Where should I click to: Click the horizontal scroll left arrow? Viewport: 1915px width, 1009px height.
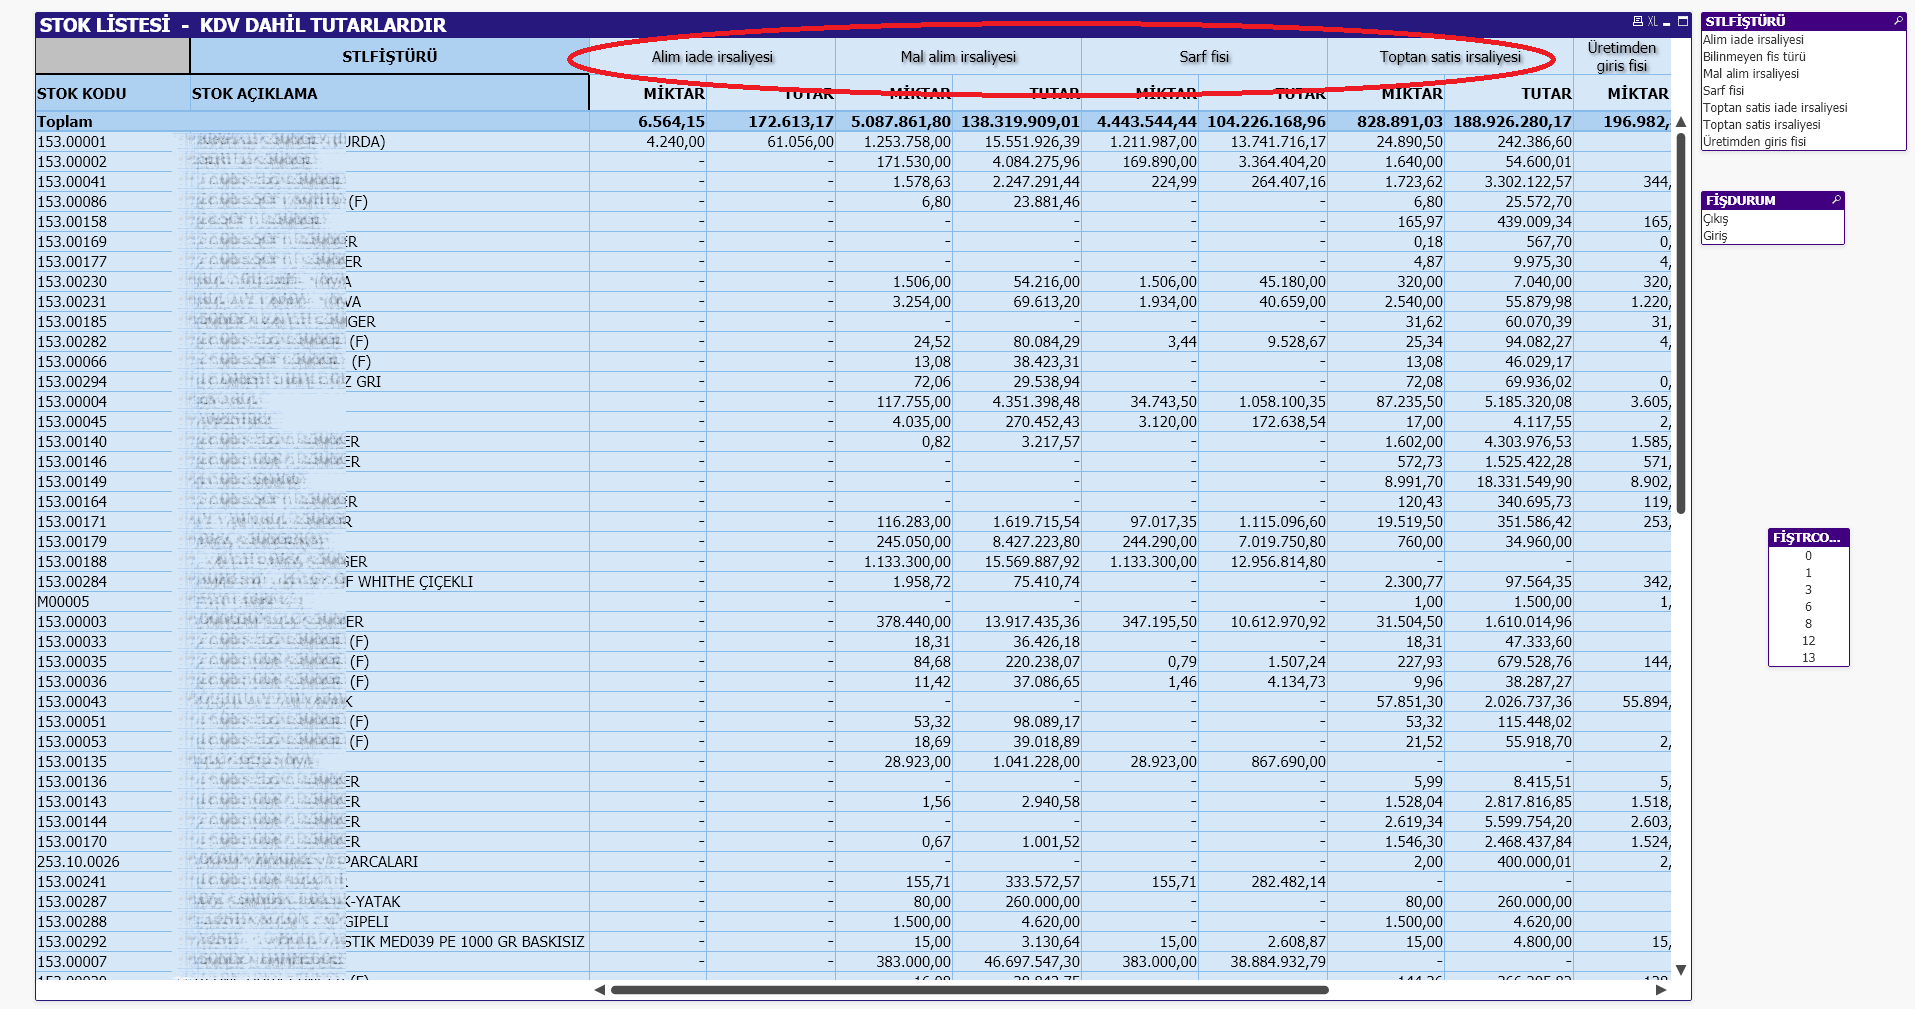[599, 990]
